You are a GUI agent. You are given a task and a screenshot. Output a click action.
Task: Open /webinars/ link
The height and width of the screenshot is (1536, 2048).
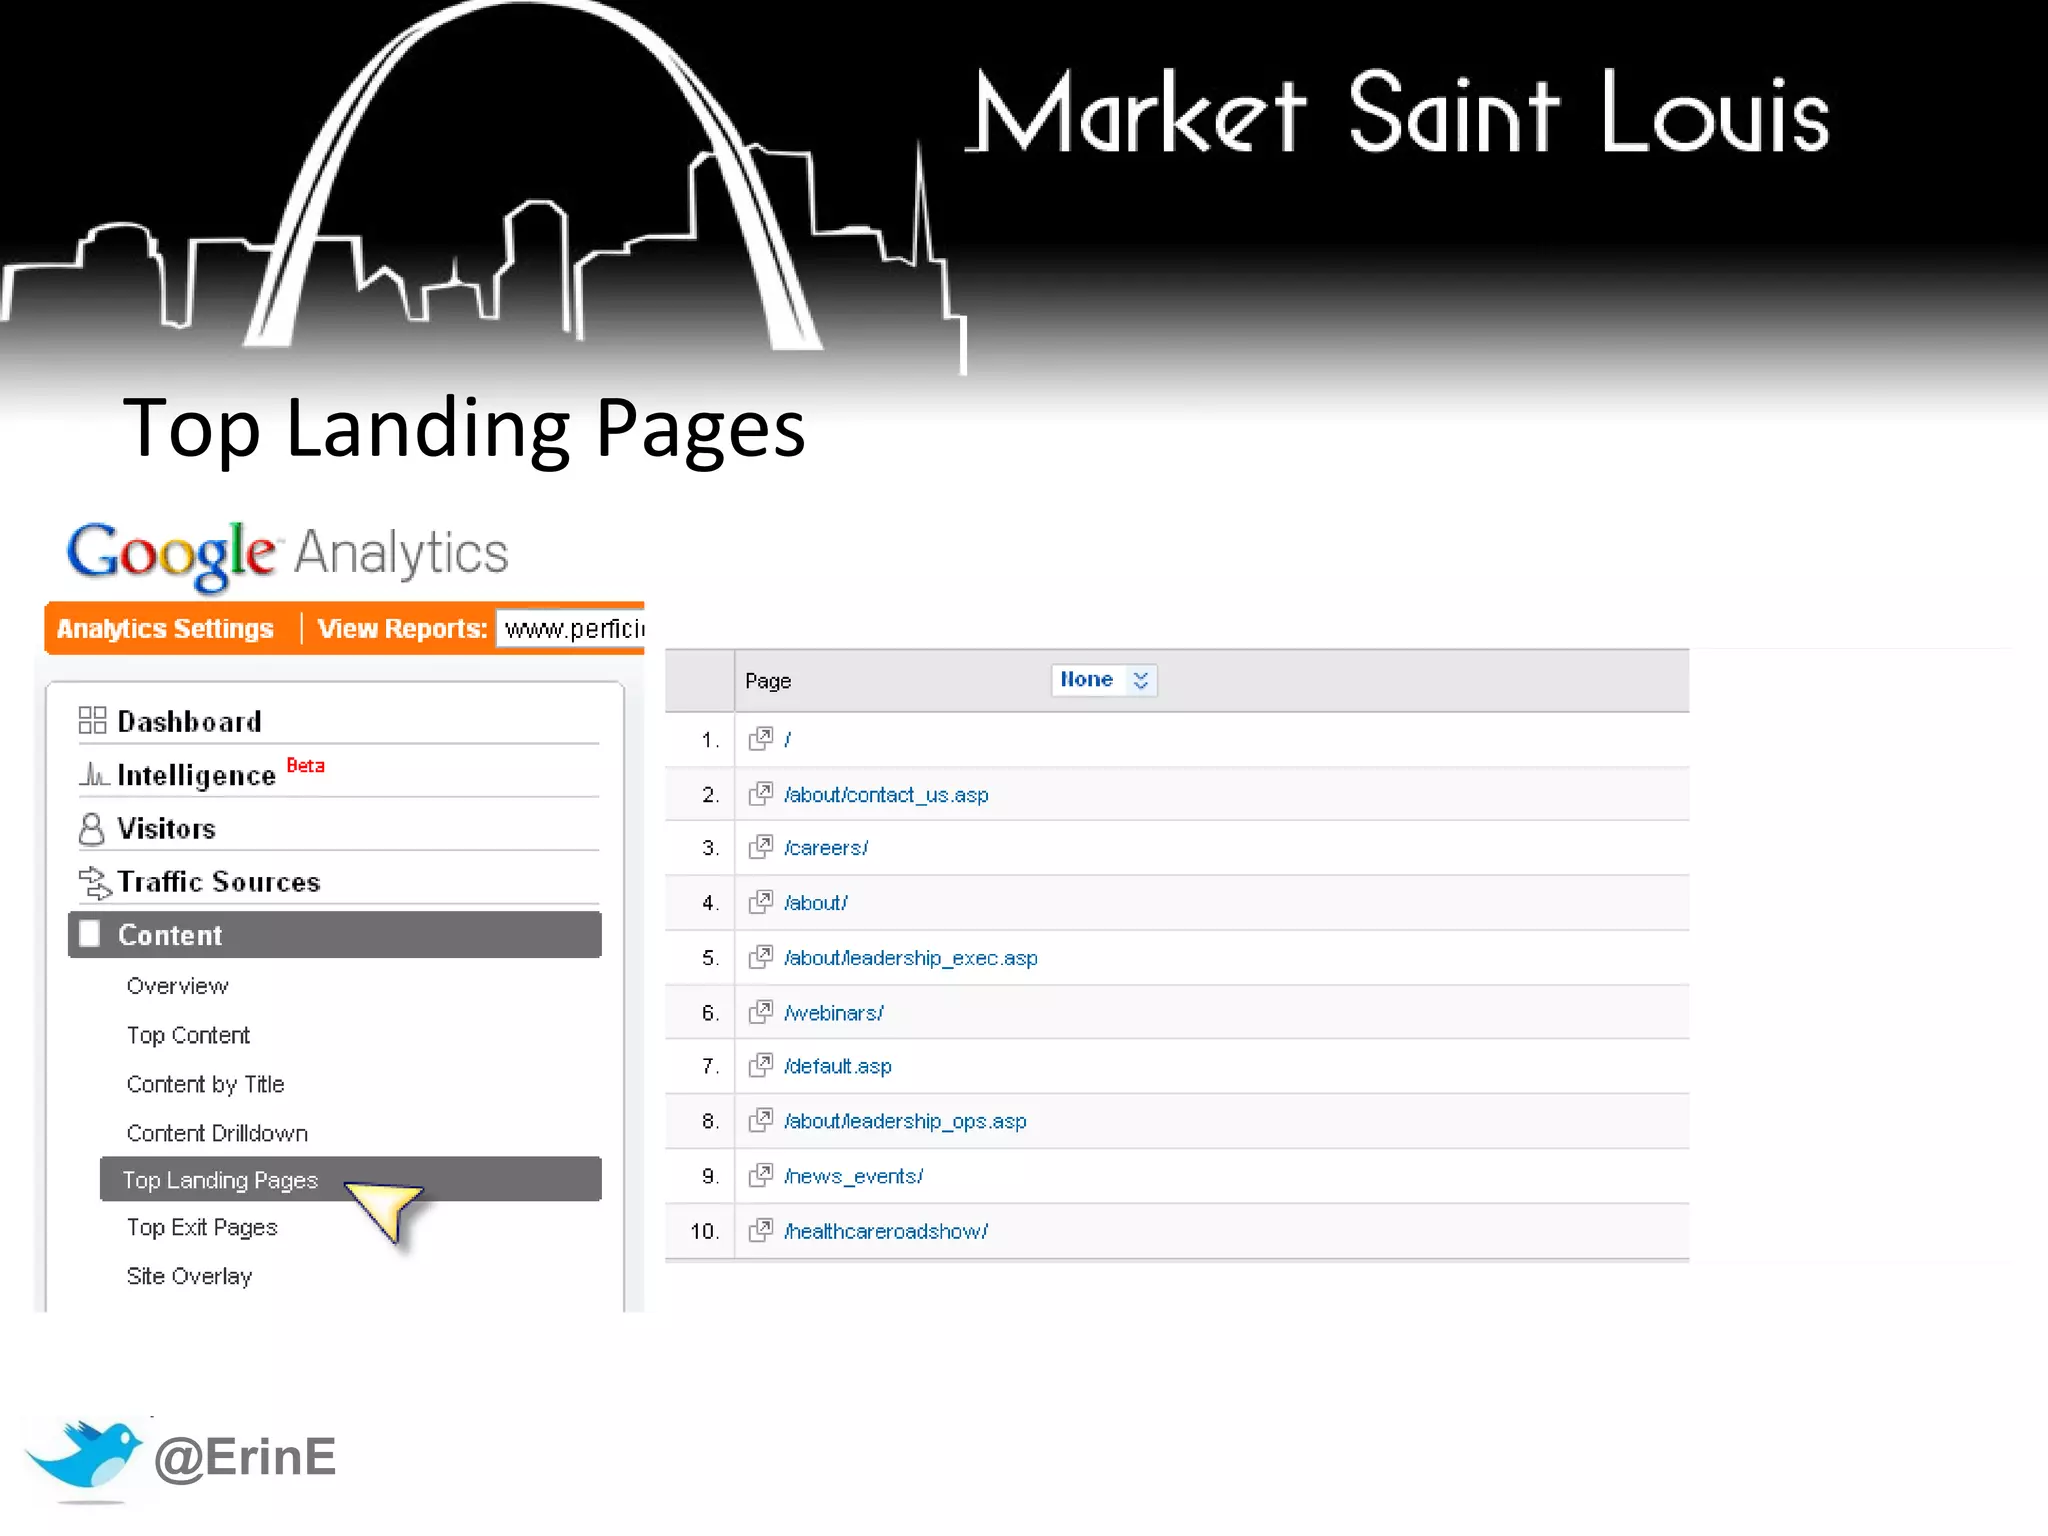tap(834, 1013)
